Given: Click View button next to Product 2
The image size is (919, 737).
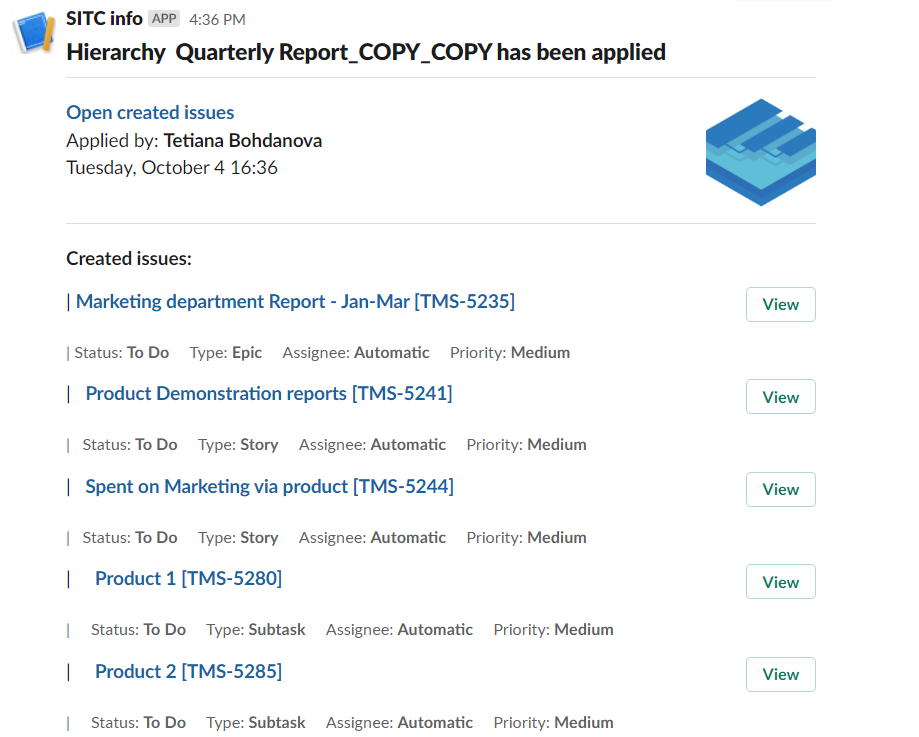Looking at the screenshot, I should pyautogui.click(x=780, y=675).
